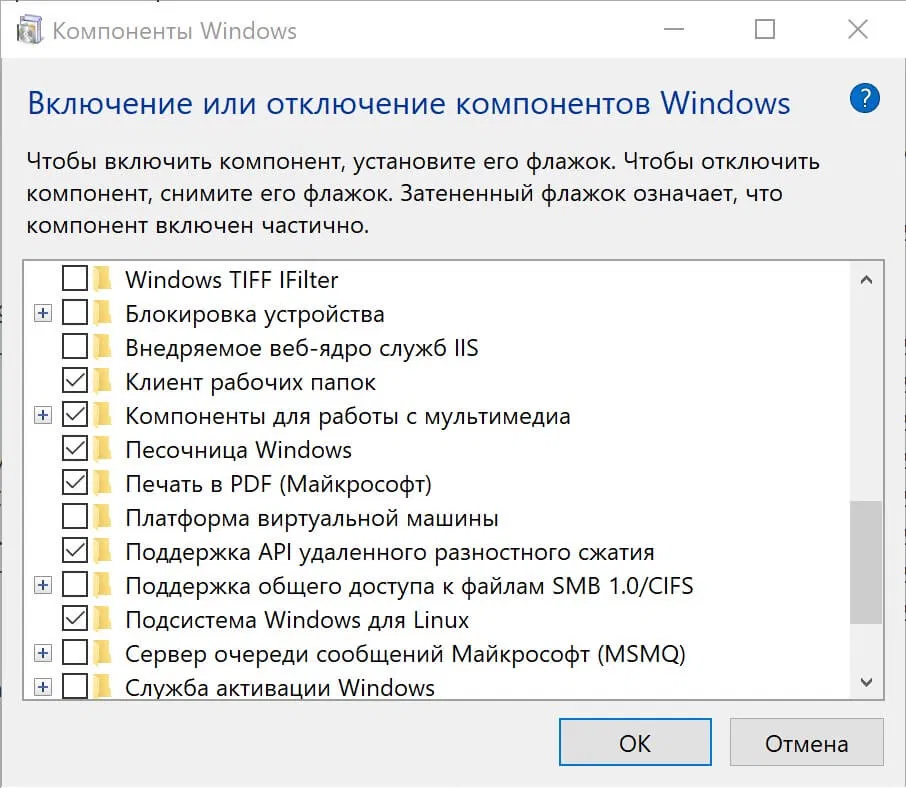The image size is (906, 788).
Task: Click the folder icon beside Платформа виртуальной машины
Action: [103, 517]
